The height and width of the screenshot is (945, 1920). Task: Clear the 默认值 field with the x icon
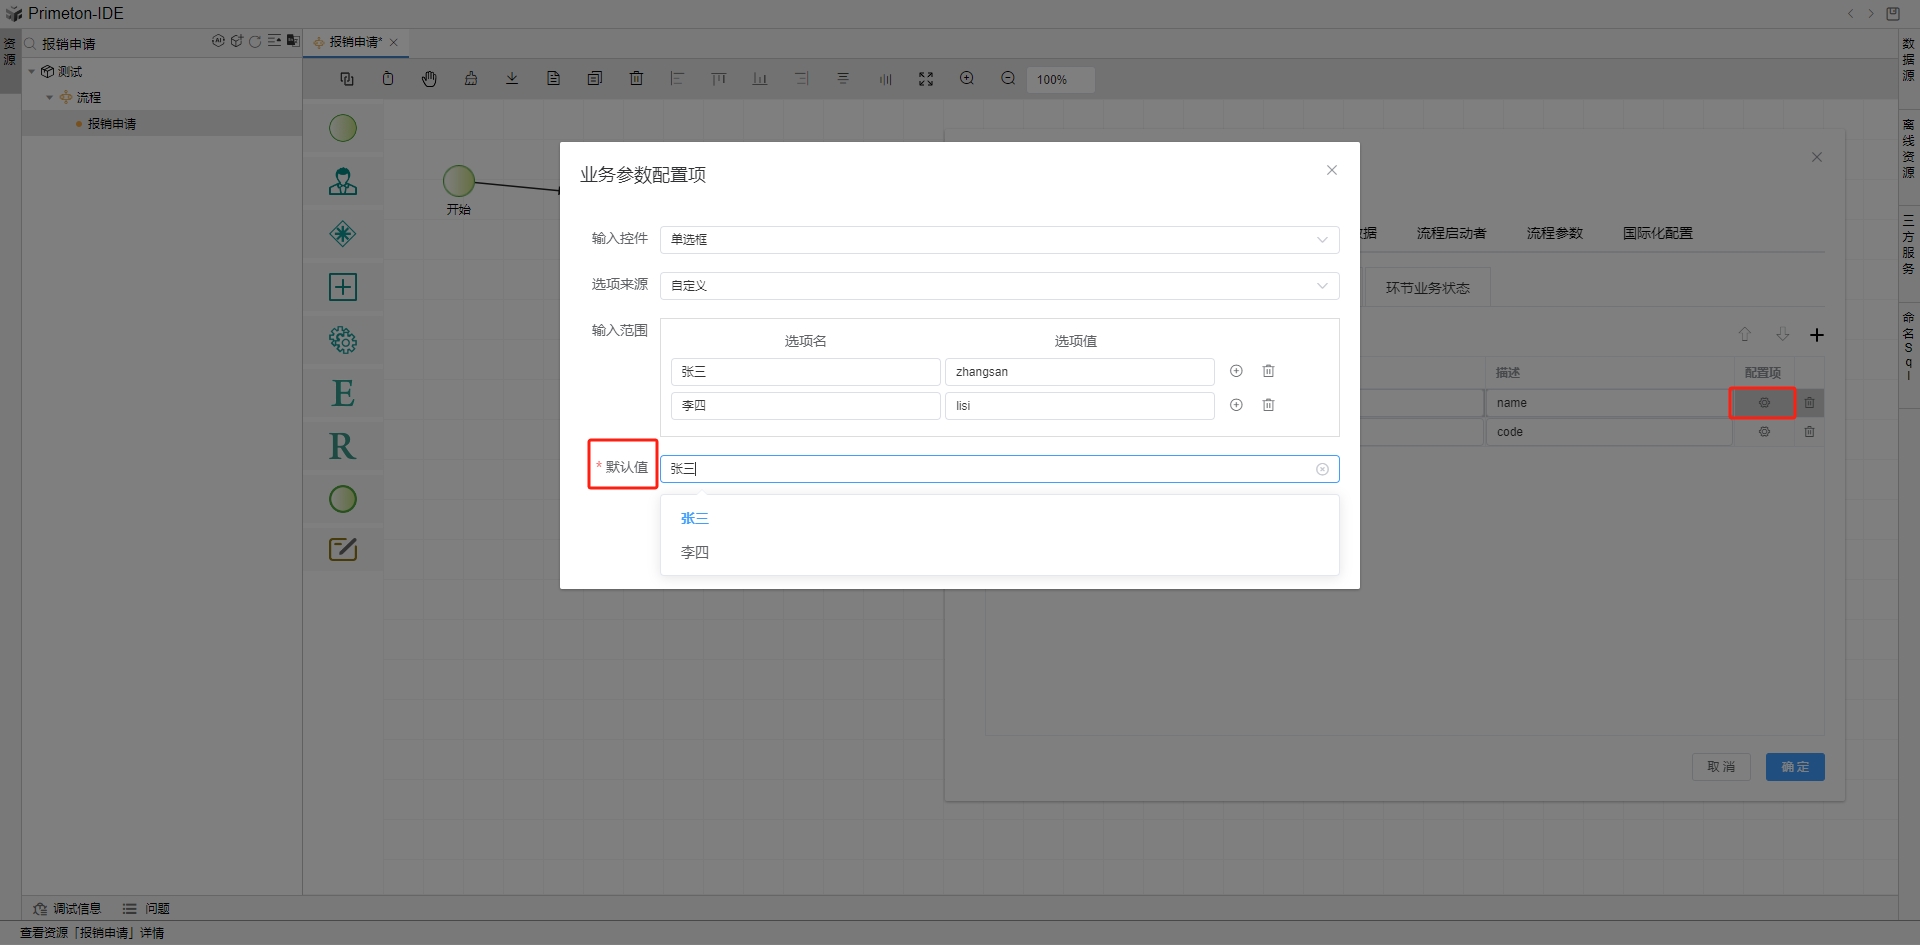[1322, 469]
